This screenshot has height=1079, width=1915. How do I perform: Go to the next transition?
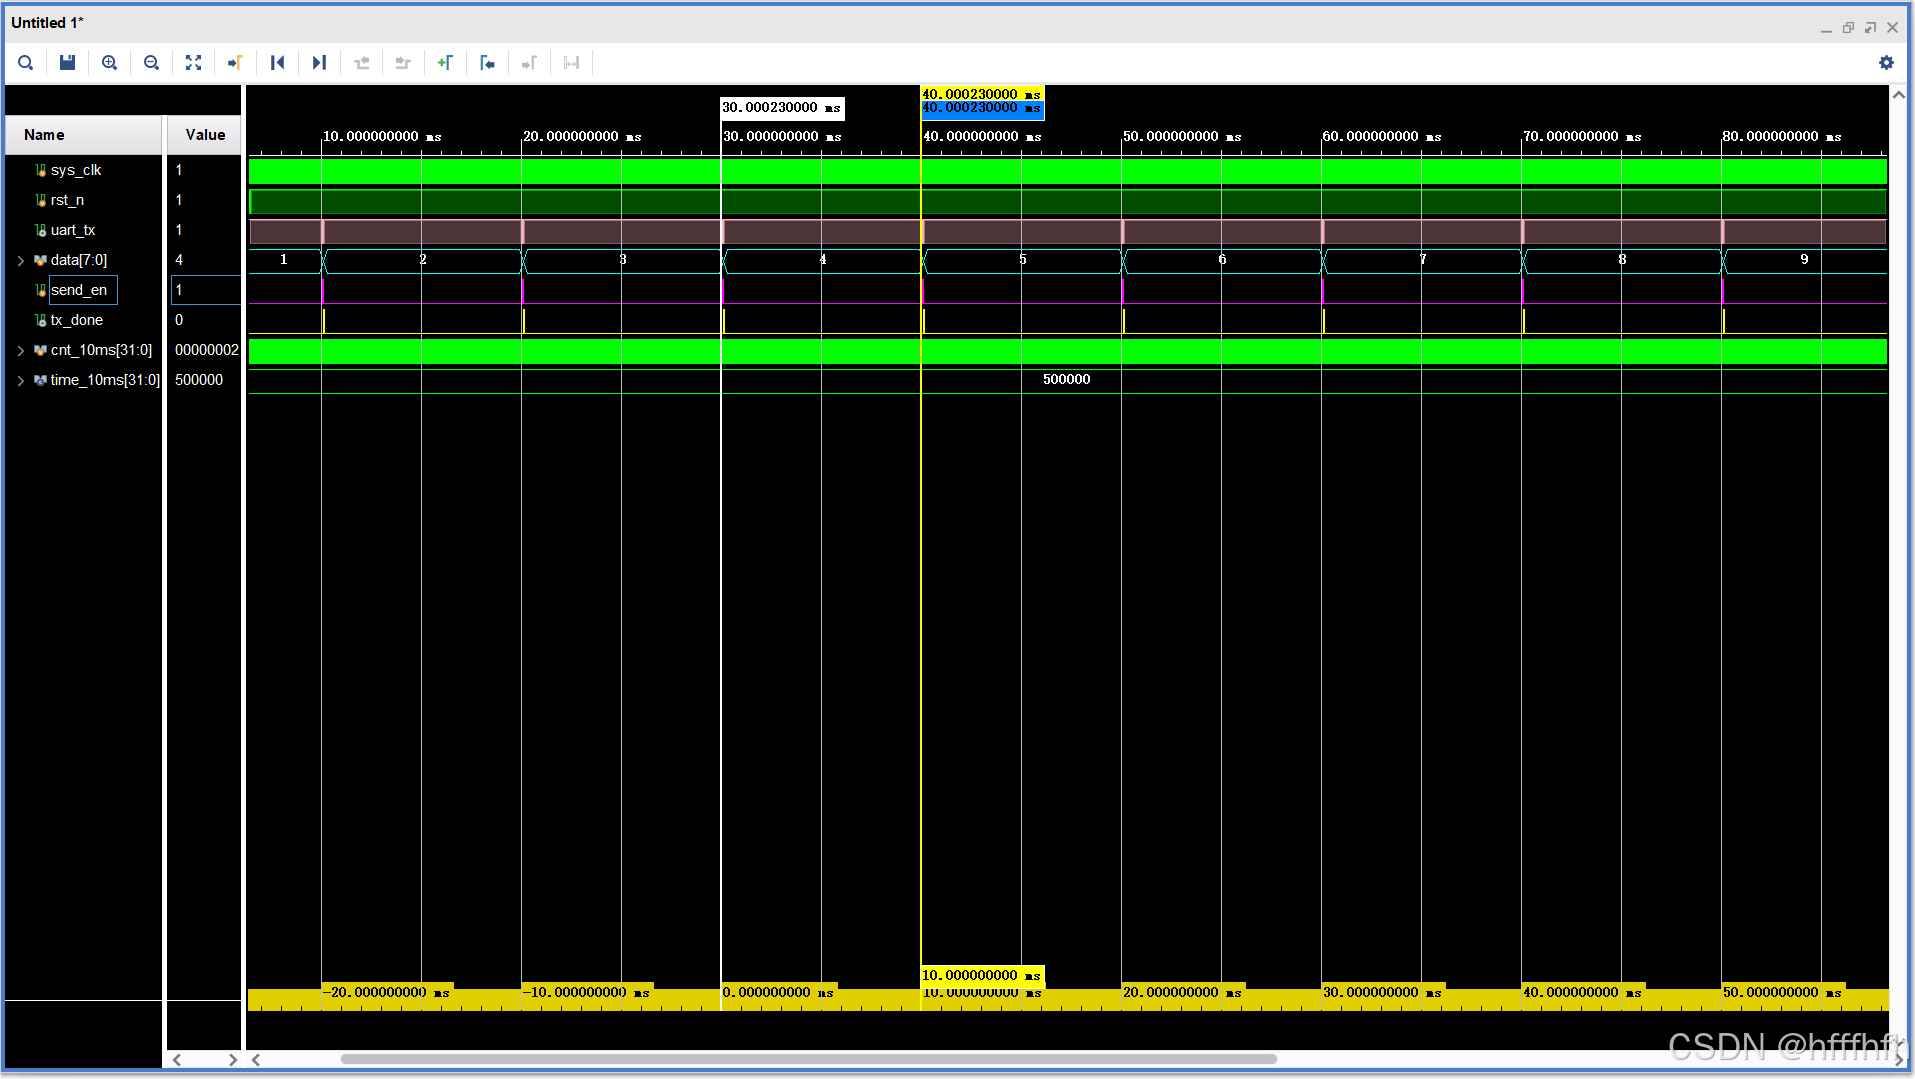(x=404, y=63)
